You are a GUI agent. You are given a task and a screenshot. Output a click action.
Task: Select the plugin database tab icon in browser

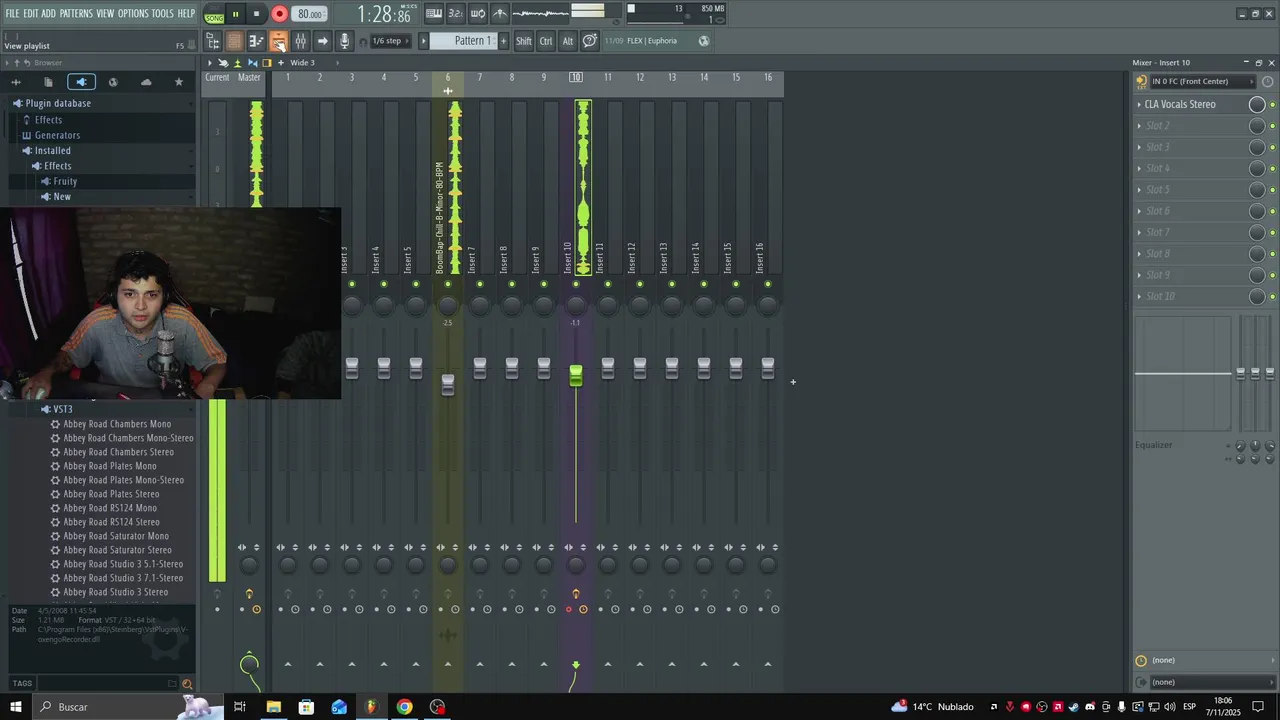pyautogui.click(x=81, y=82)
